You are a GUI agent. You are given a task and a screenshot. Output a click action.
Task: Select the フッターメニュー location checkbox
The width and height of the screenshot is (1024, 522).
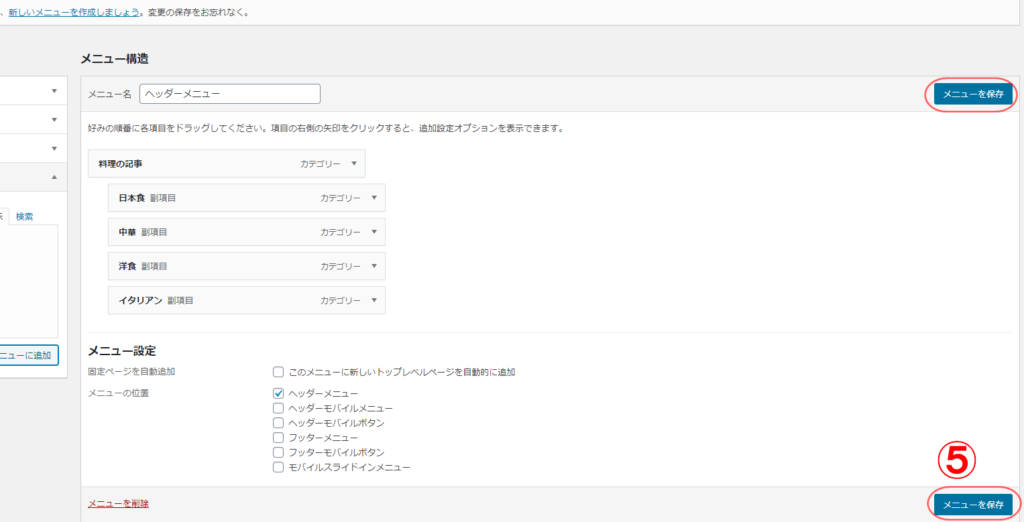(279, 438)
